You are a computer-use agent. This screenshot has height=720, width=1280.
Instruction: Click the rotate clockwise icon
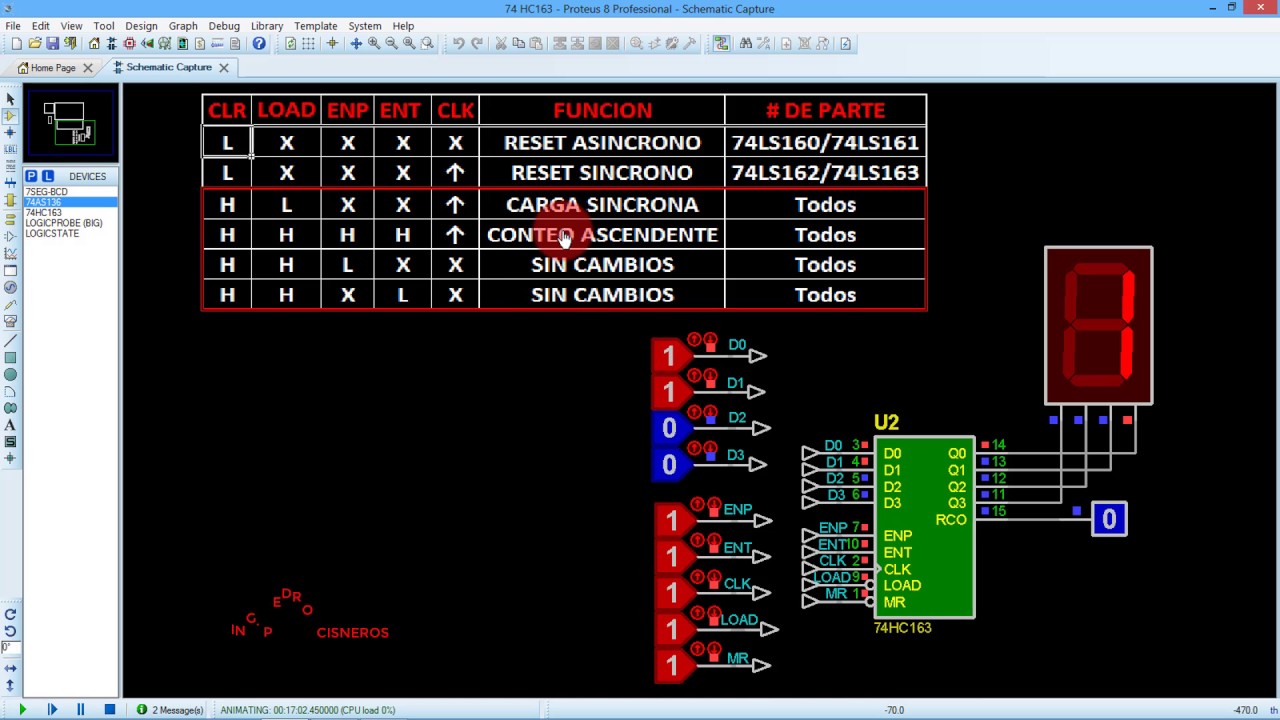coord(10,614)
